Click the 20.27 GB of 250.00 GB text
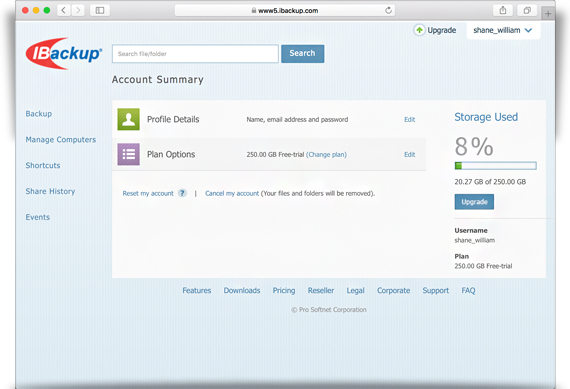Image resolution: width=570 pixels, height=389 pixels. pyautogui.click(x=490, y=182)
